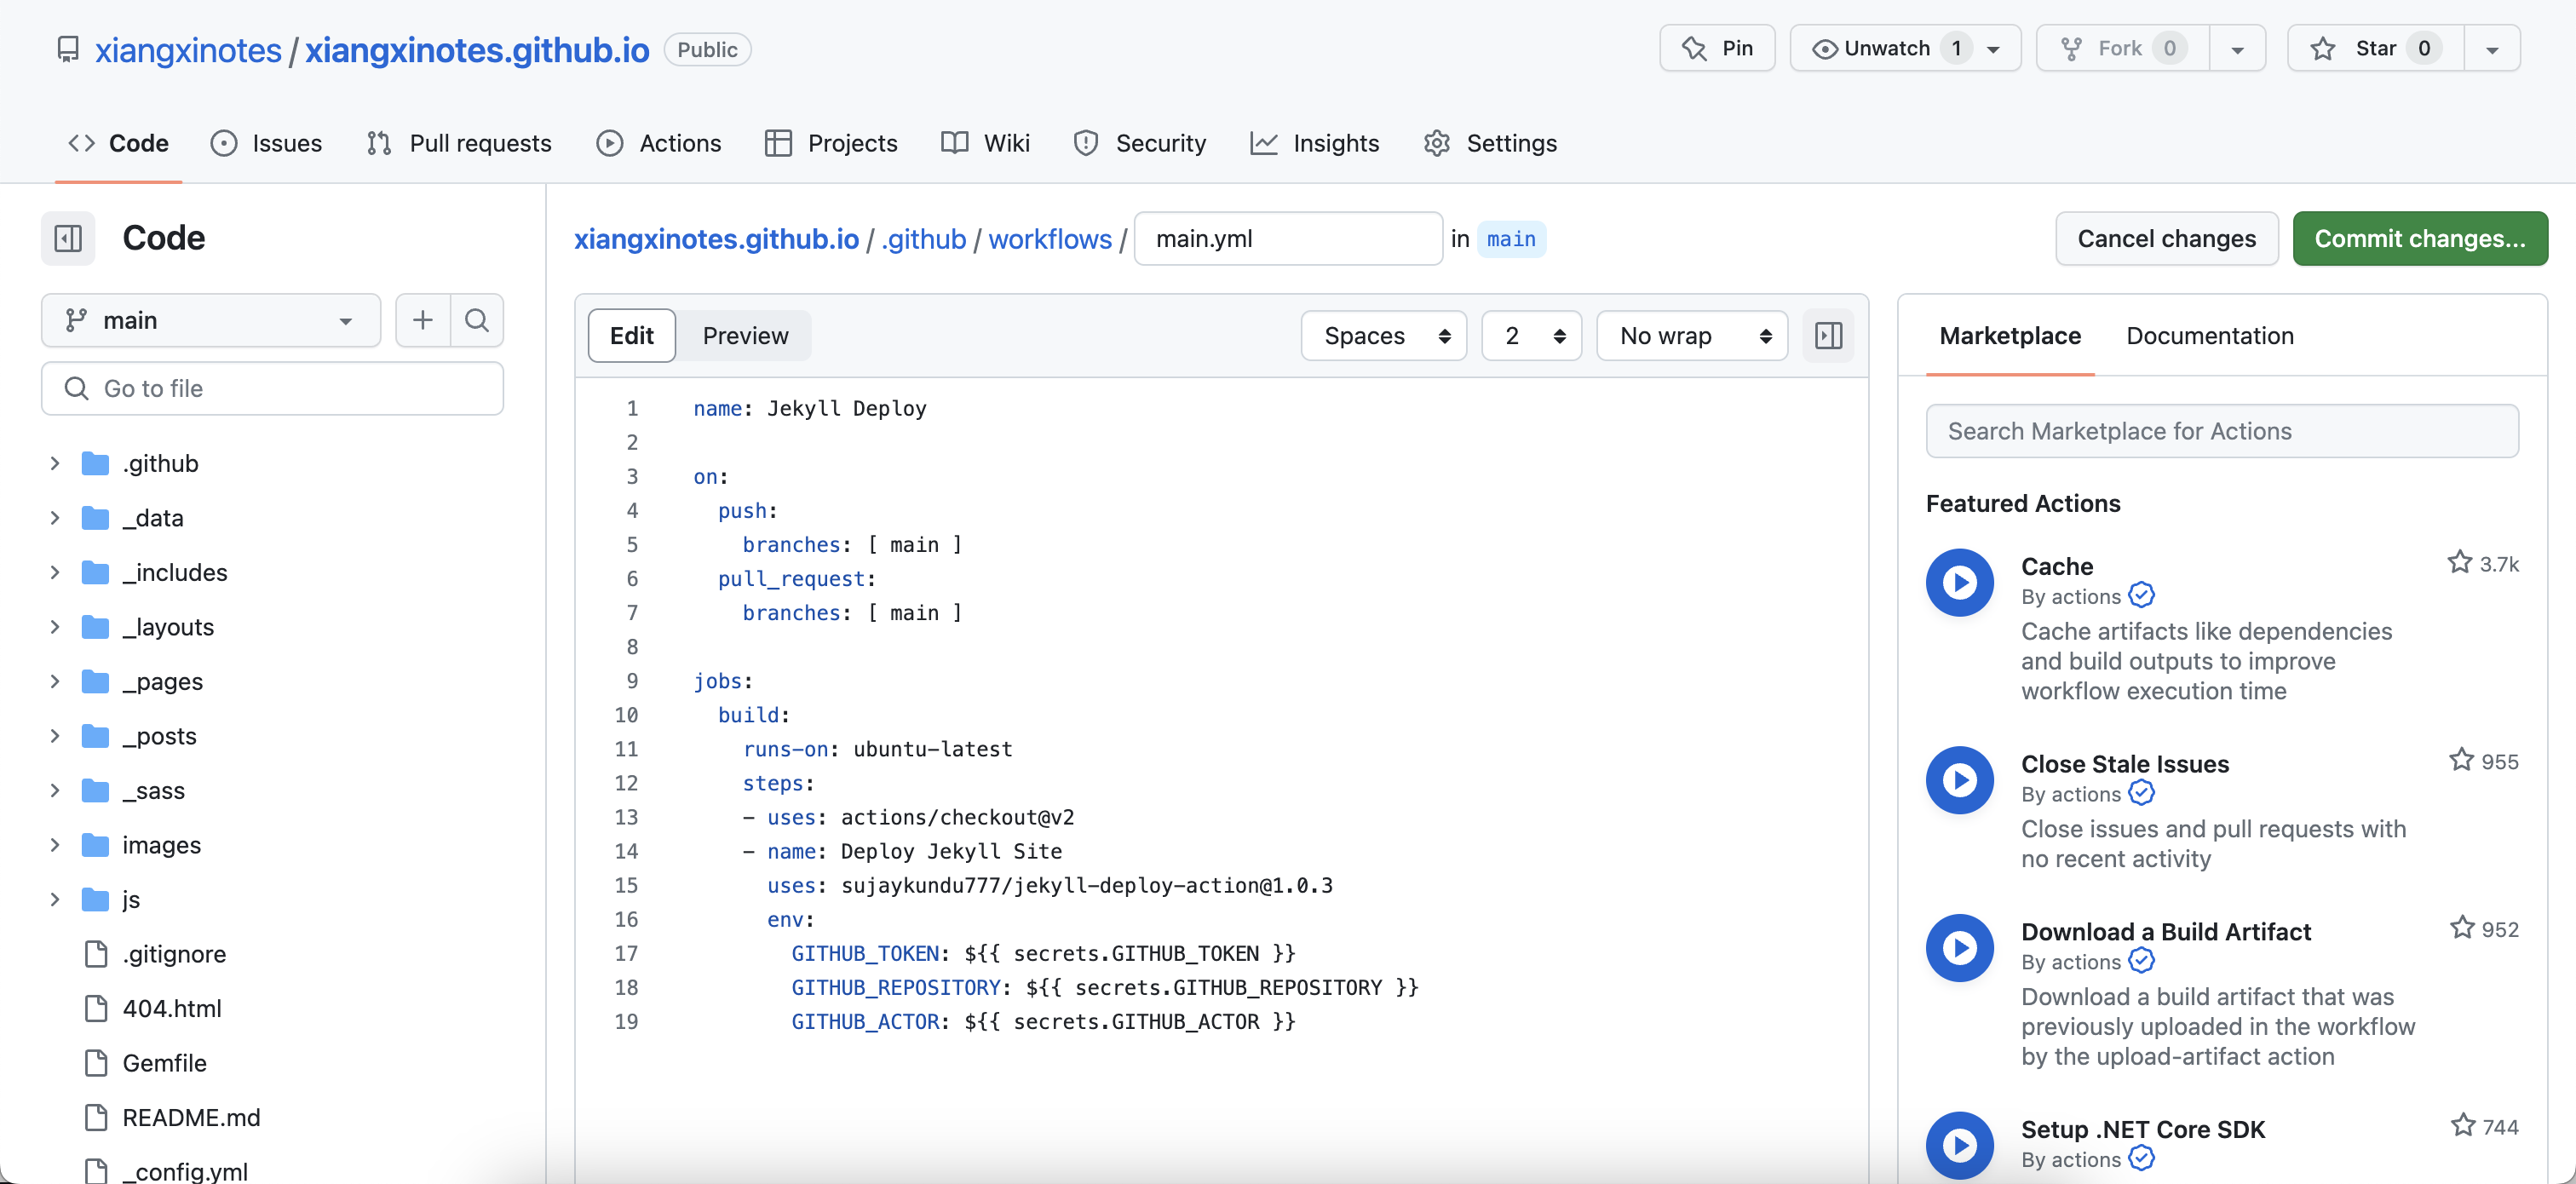
Task: Switch to the Documentation tab
Action: pyautogui.click(x=2210, y=333)
